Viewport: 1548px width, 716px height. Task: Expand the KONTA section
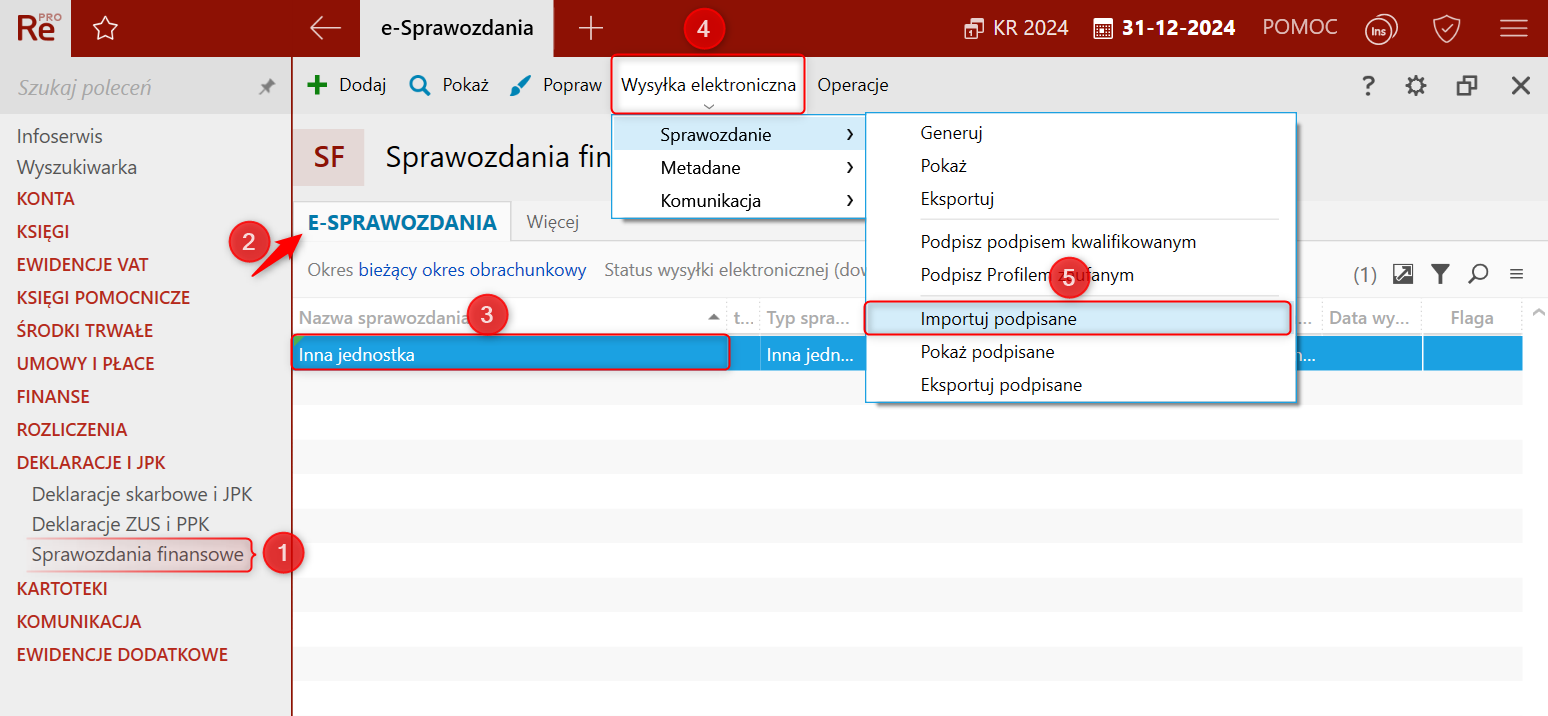click(x=46, y=199)
